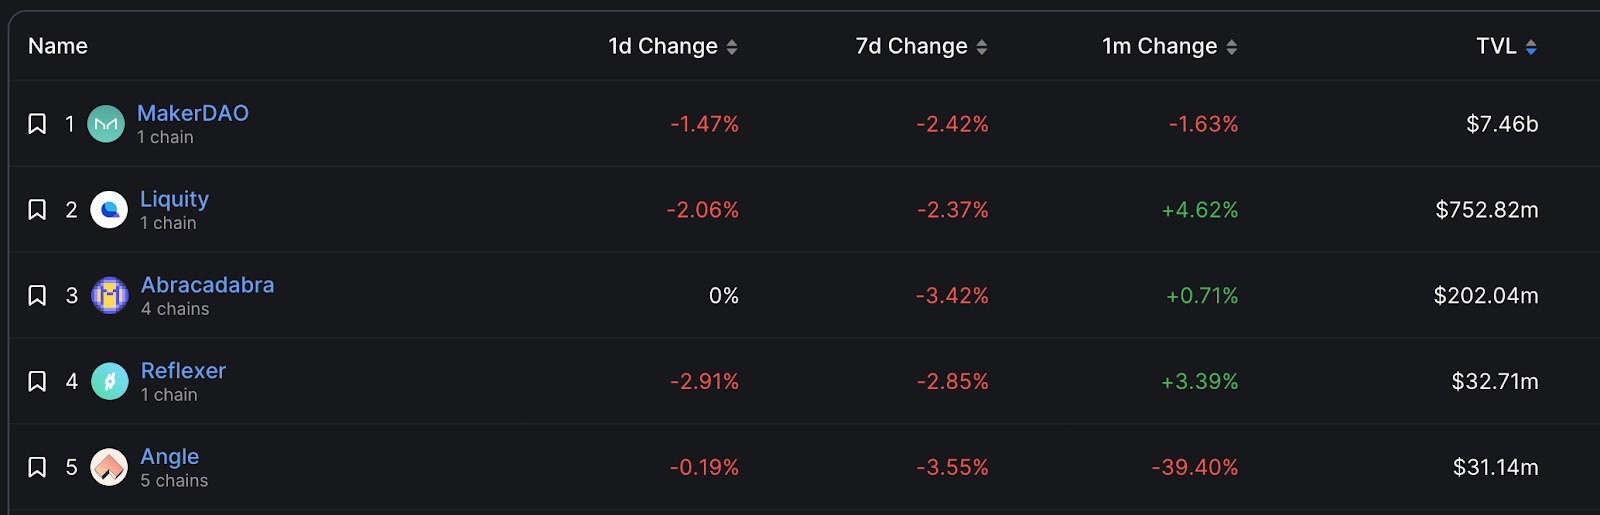Visit the Angle protocol page
The width and height of the screenshot is (1600, 515).
[x=170, y=457]
